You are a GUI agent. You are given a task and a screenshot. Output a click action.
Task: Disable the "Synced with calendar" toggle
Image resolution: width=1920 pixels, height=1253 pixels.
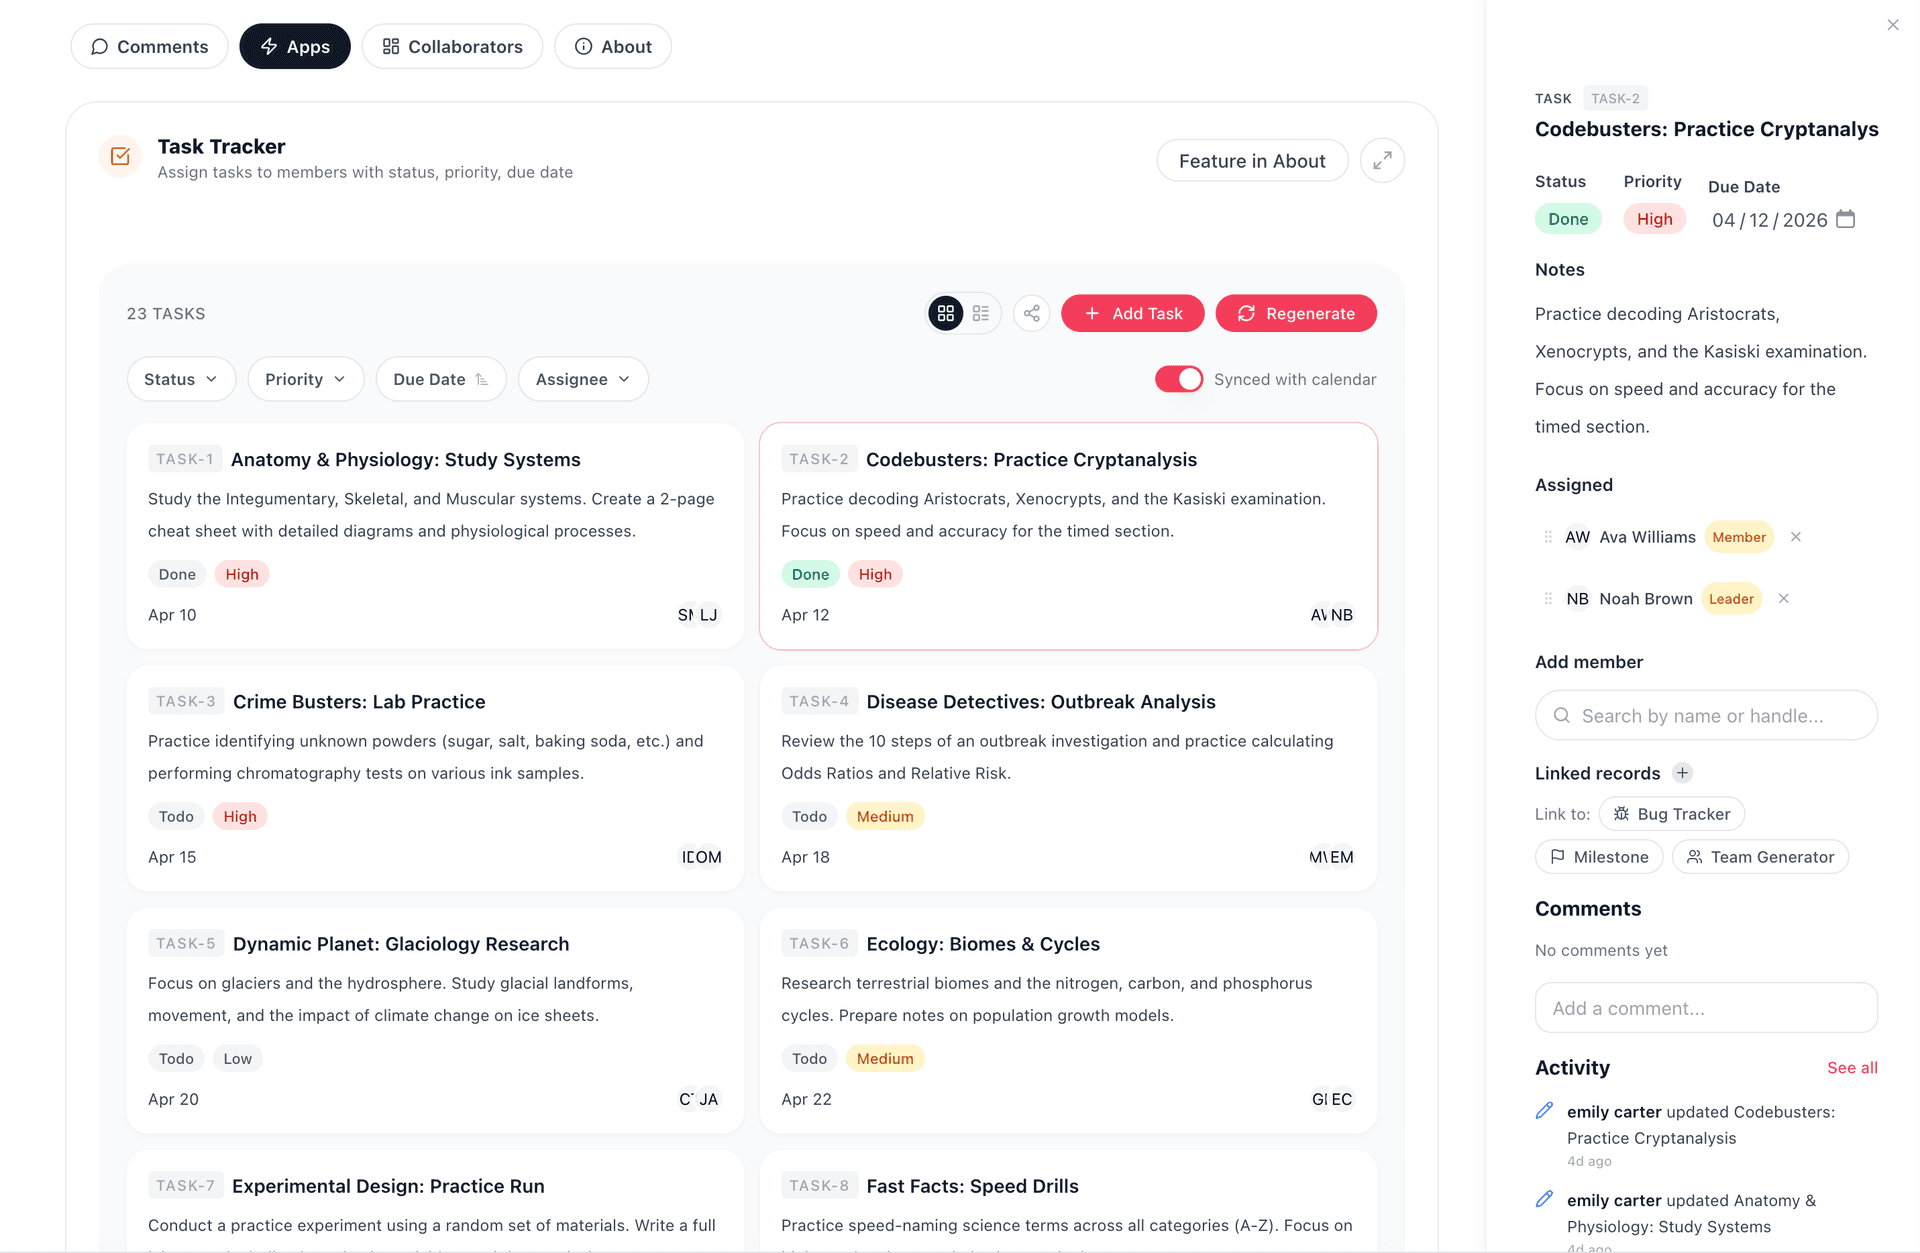pos(1179,379)
